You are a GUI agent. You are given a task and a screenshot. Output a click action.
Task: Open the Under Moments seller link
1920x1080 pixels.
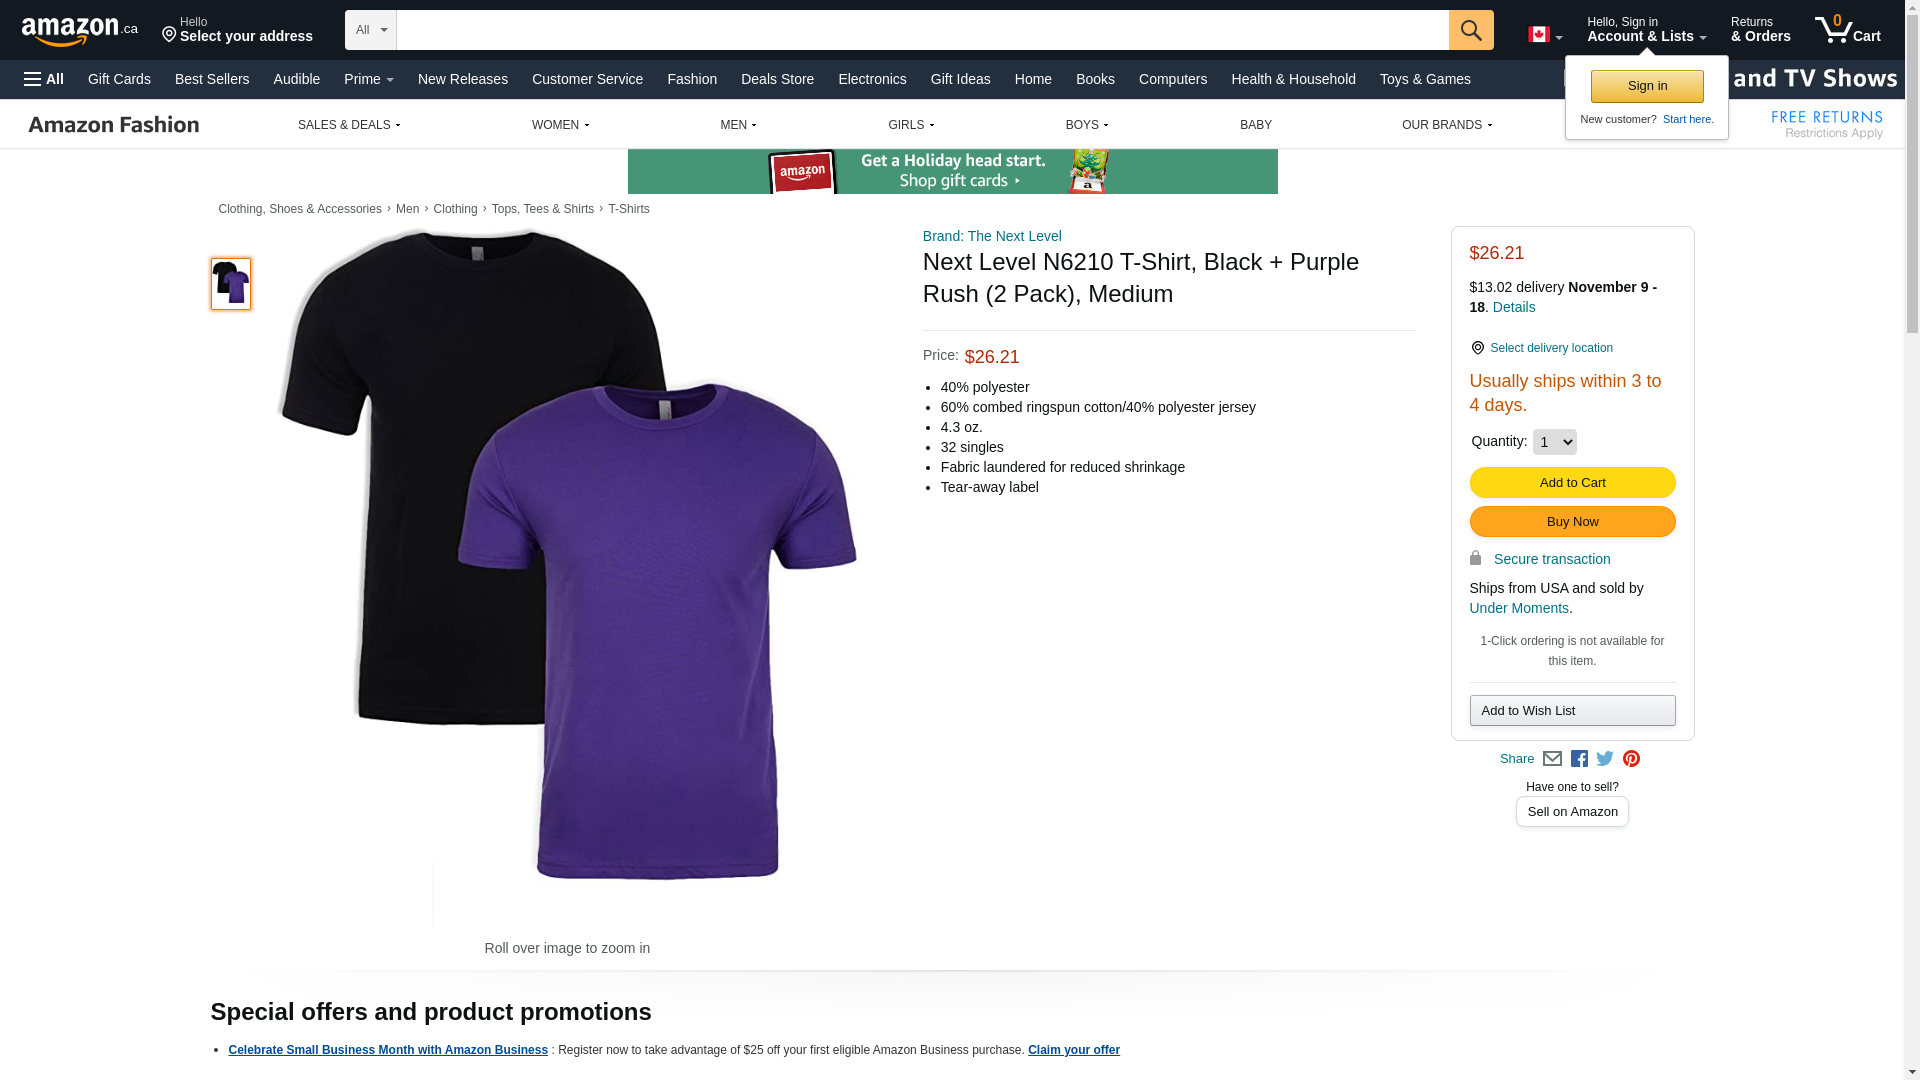coord(1518,608)
